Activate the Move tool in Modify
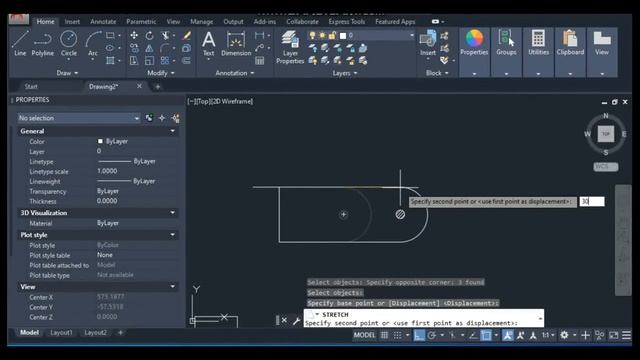The width and height of the screenshot is (640, 360). tap(134, 36)
